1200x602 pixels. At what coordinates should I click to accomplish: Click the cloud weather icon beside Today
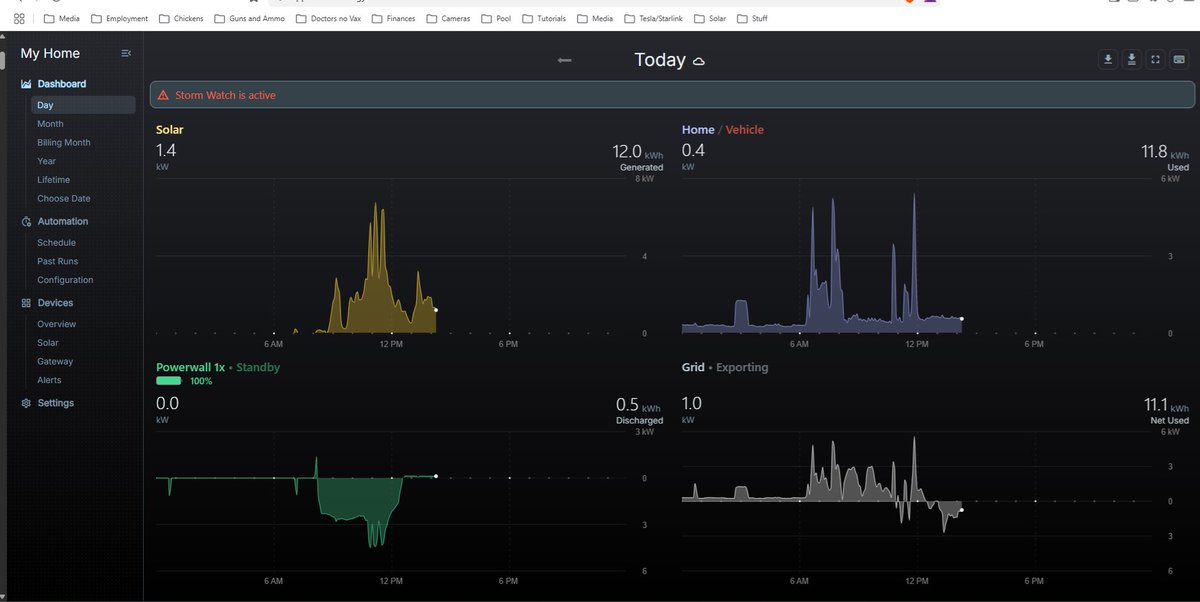699,62
